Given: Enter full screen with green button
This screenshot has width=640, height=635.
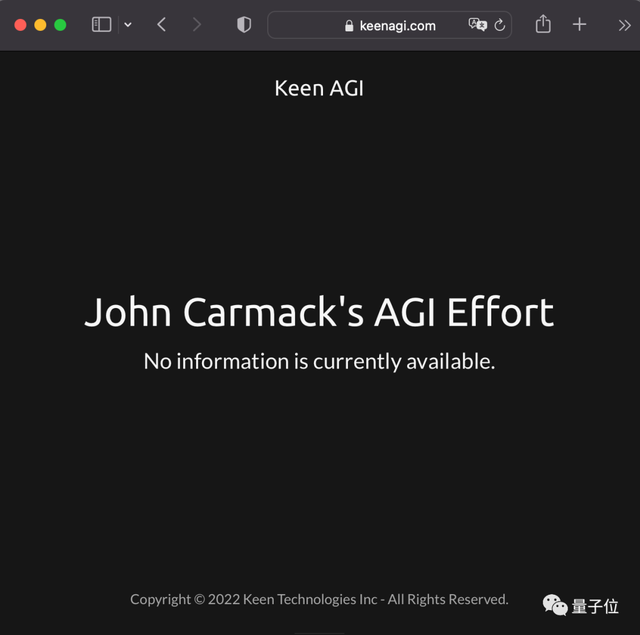Looking at the screenshot, I should point(60,25).
